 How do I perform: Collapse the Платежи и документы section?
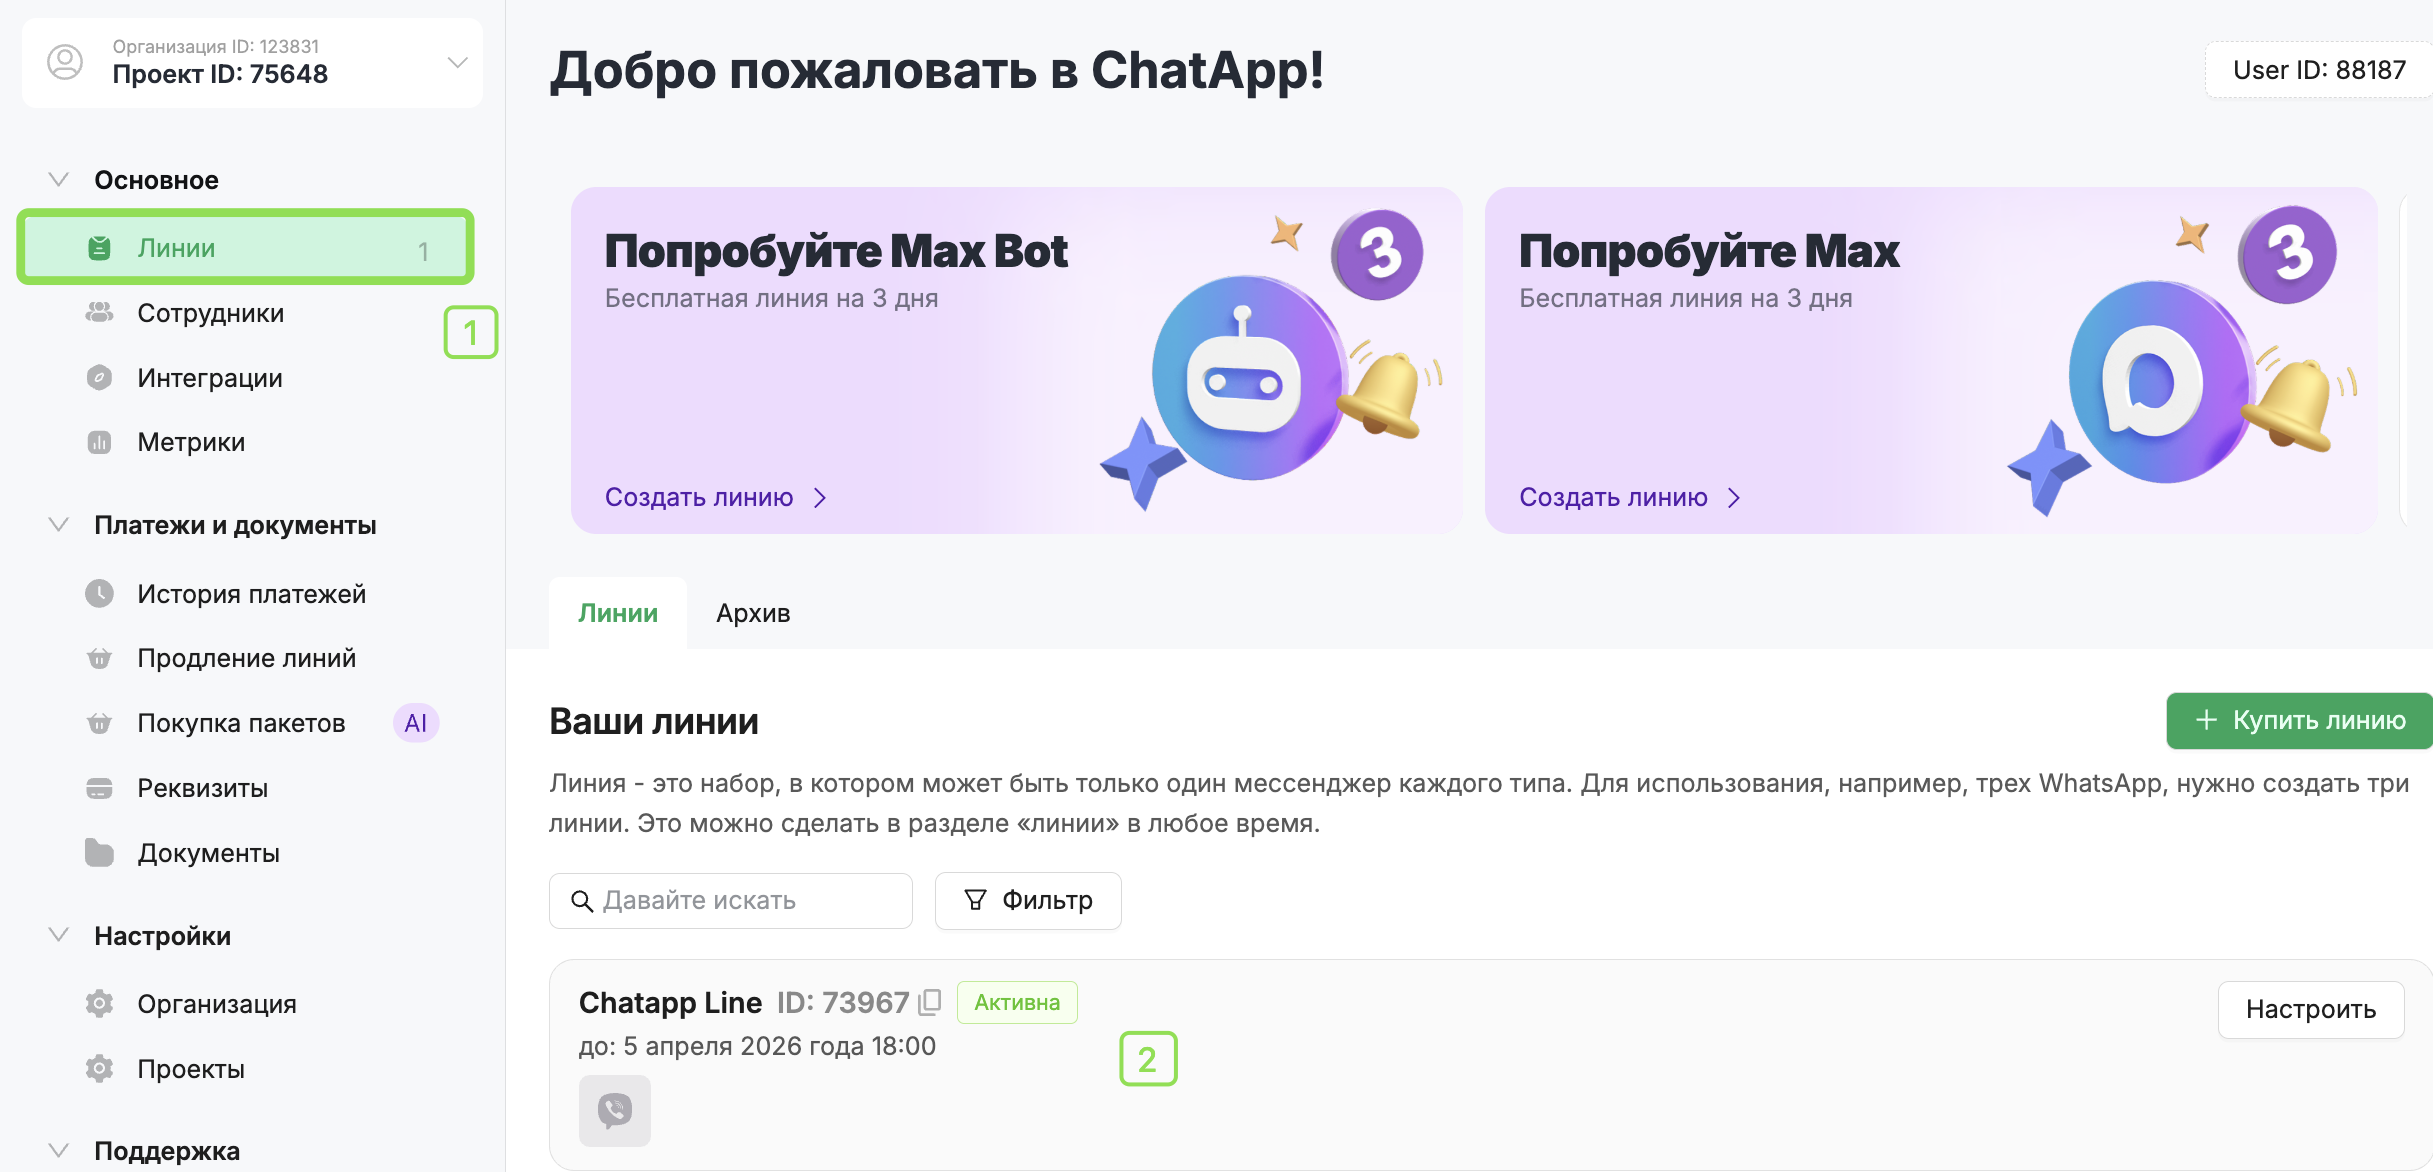click(59, 525)
